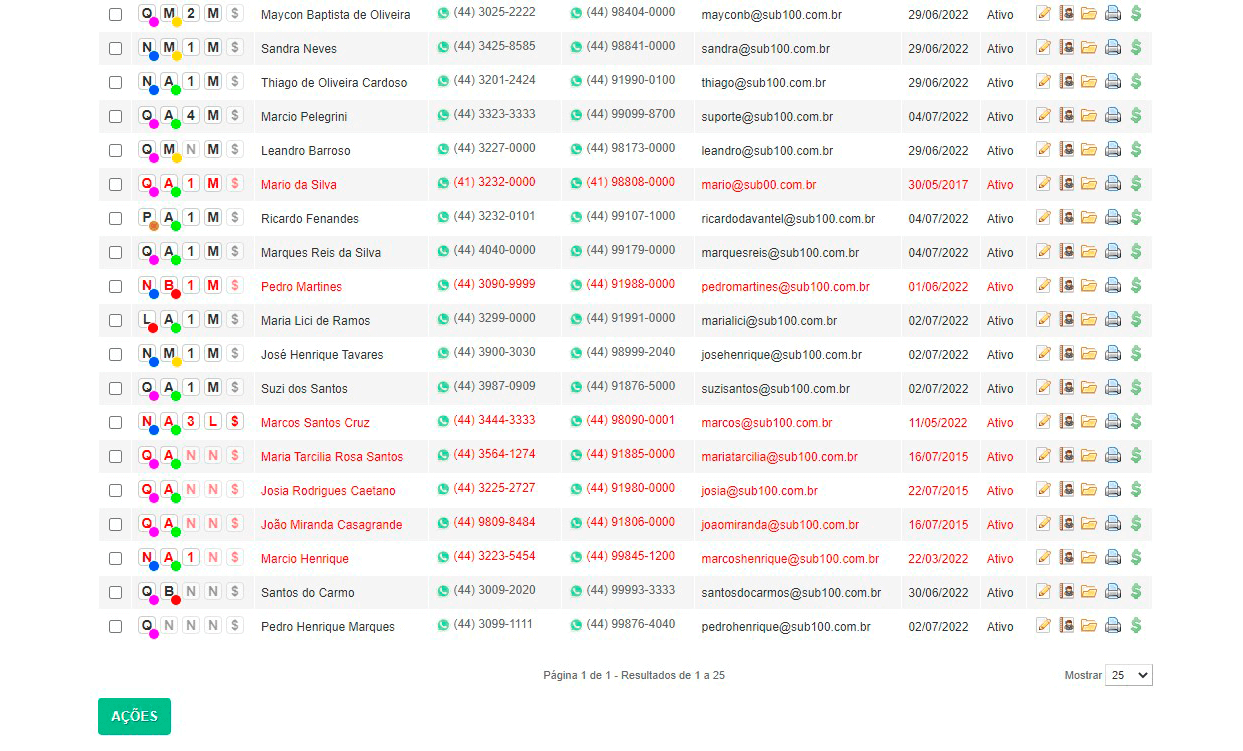Tick the checkbox next to Maria Lici de Ramos

(x=115, y=321)
